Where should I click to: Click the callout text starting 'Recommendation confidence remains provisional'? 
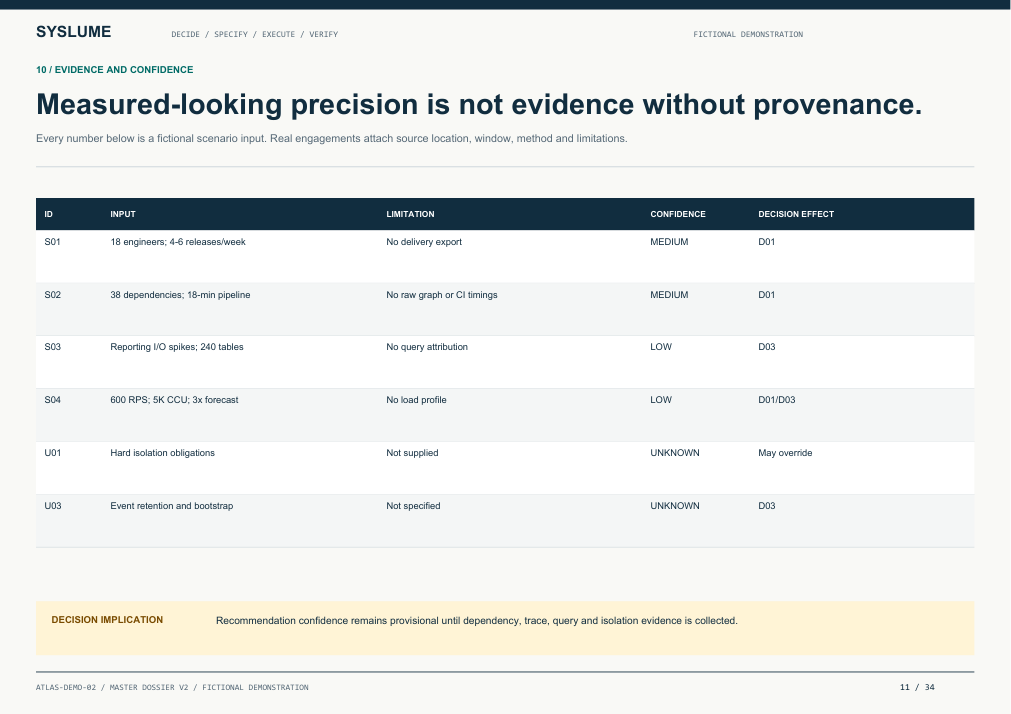[x=476, y=620]
